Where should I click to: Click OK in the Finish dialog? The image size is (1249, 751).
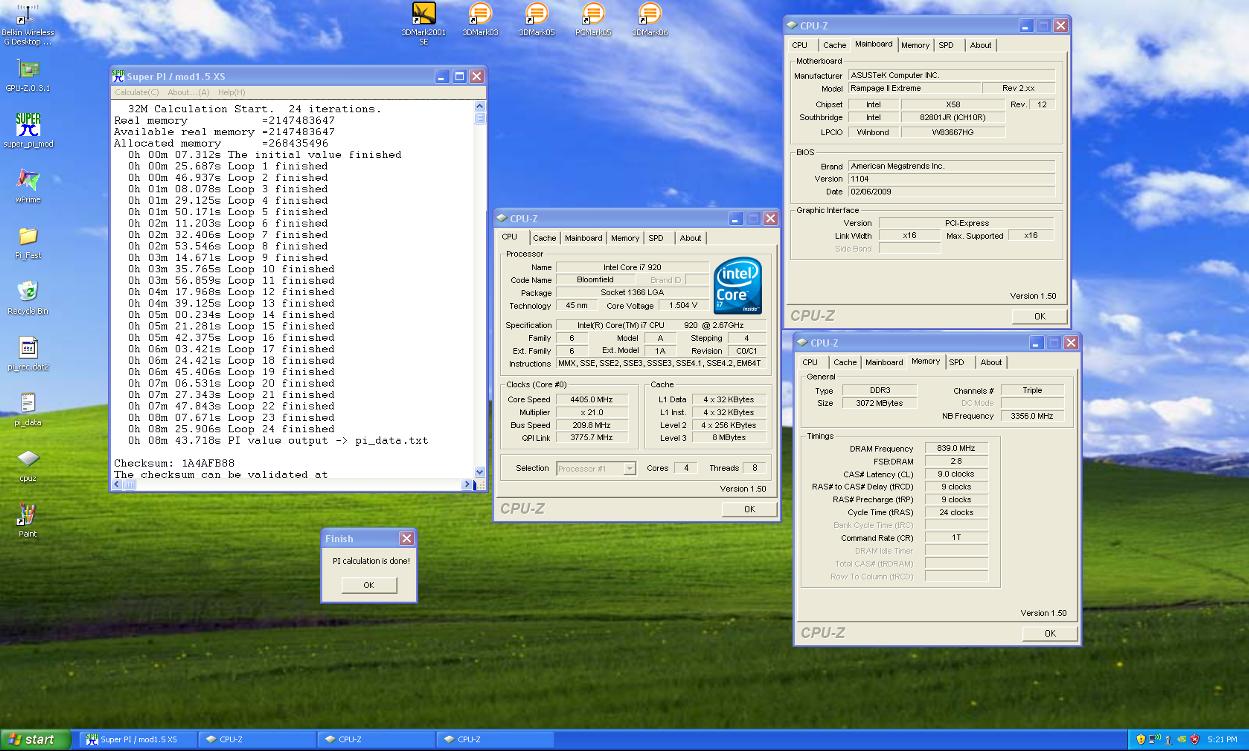[369, 585]
